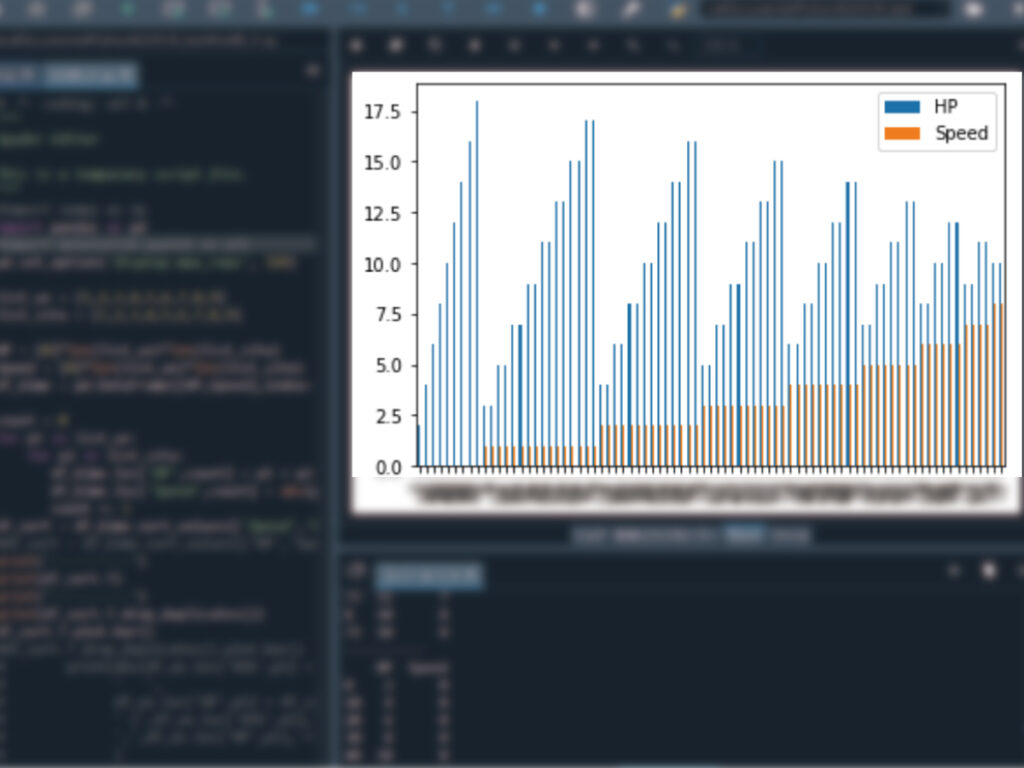Maximize the current pane from the main toolbar
The image size is (1024, 768).
point(585,9)
